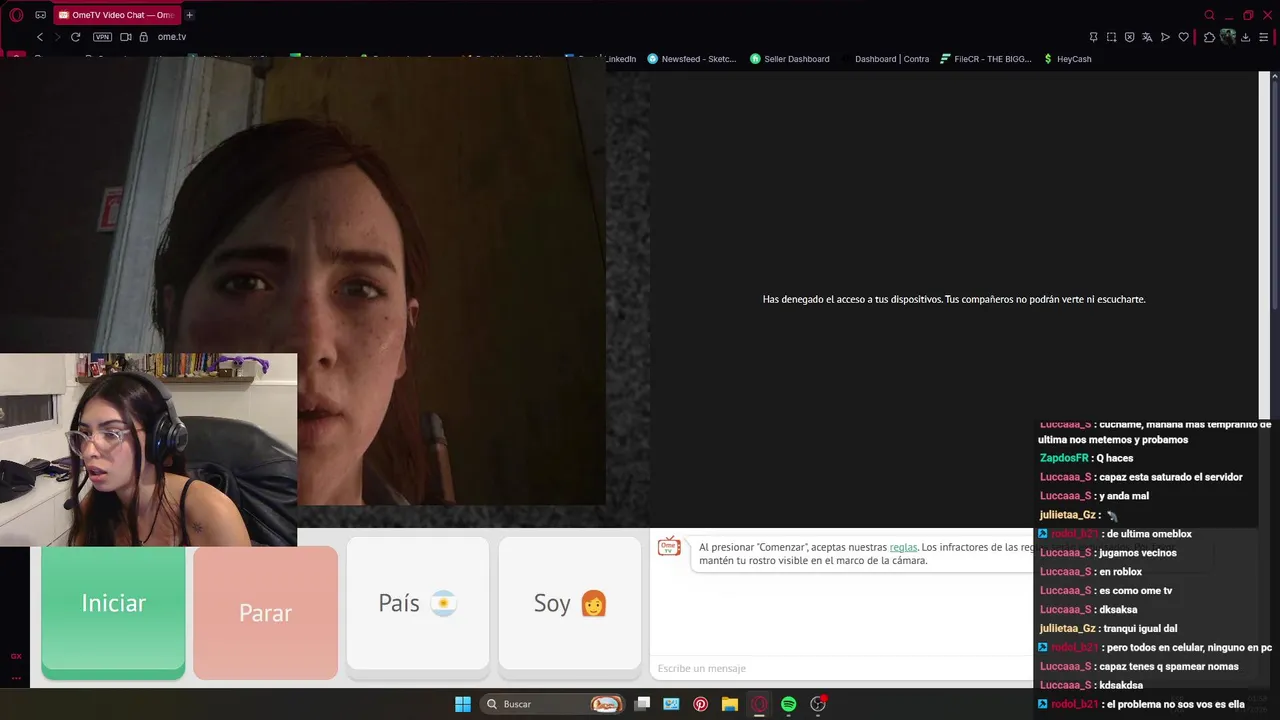Open Dashboard | Contra bookmark
Viewport: 1280px width, 720px height.
click(886, 59)
